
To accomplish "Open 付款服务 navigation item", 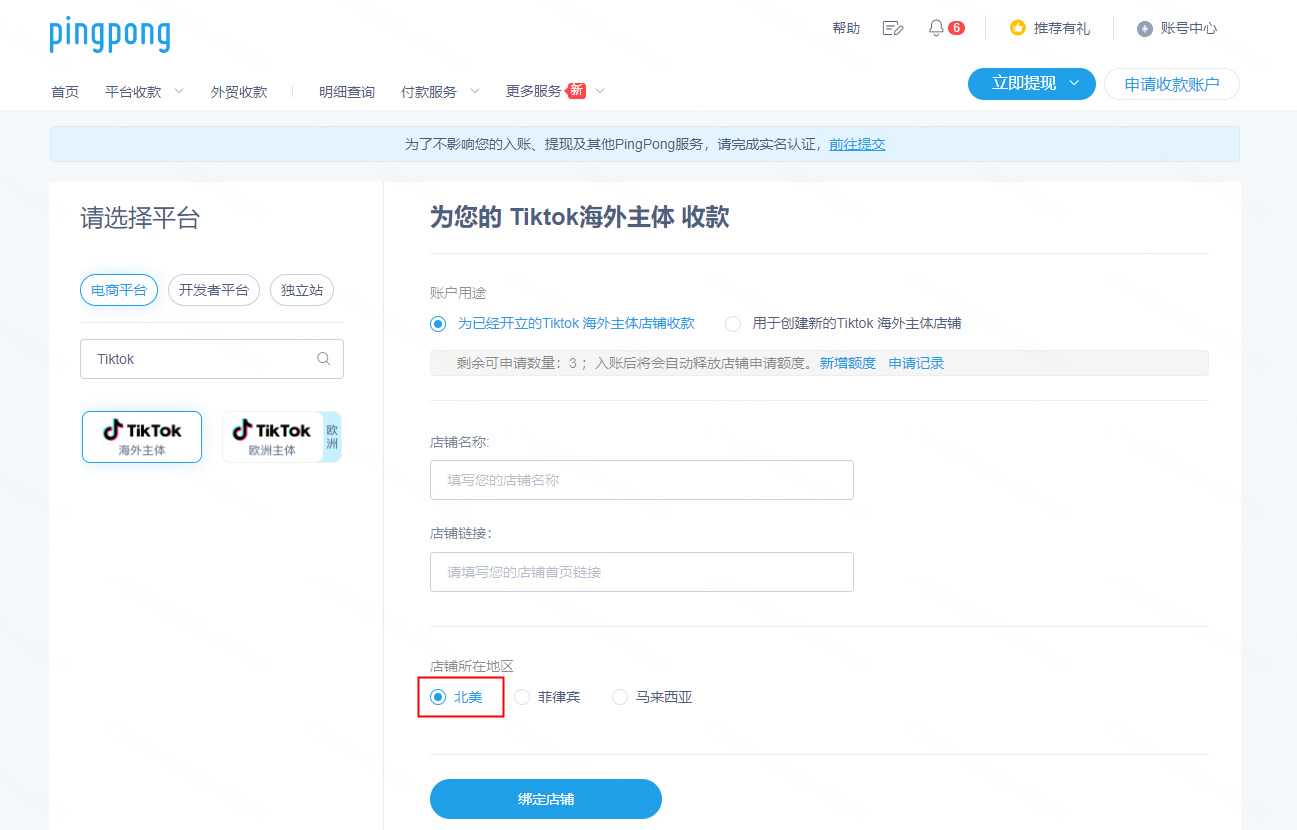I will pos(429,91).
